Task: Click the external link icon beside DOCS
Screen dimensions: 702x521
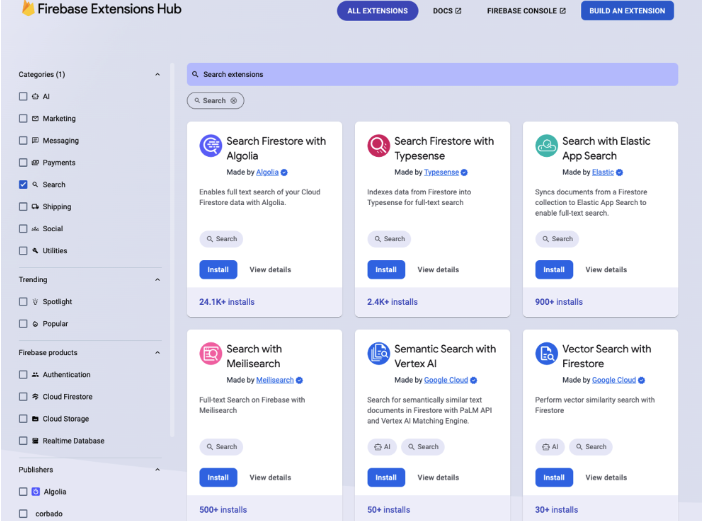Action: tap(458, 11)
